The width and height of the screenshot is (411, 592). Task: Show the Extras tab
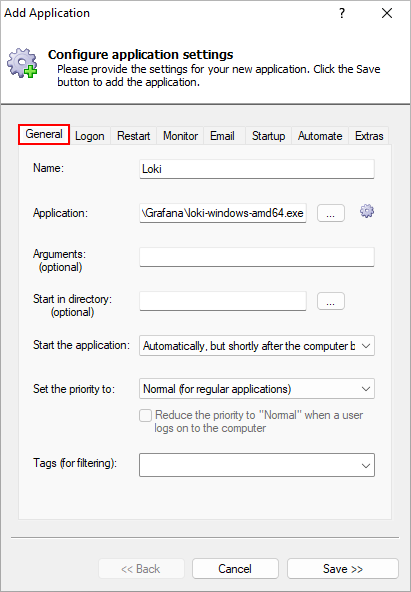coord(369,136)
